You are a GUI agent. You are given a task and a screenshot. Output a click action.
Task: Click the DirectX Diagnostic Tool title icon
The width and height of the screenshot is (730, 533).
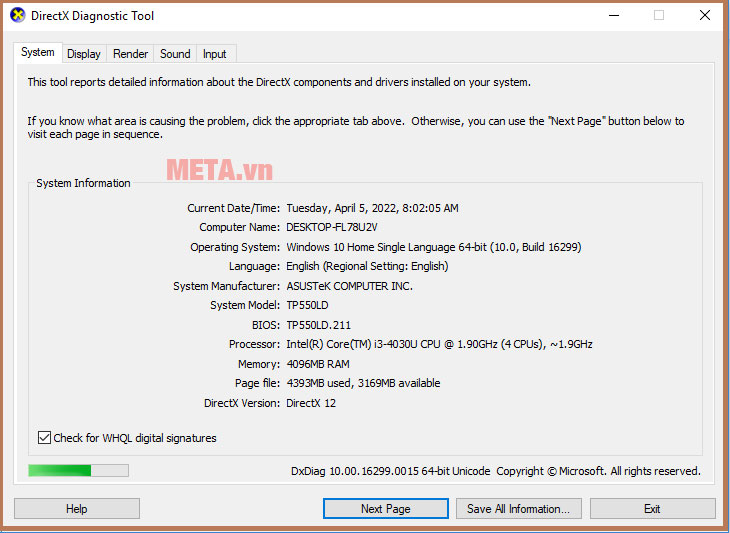click(x=17, y=15)
